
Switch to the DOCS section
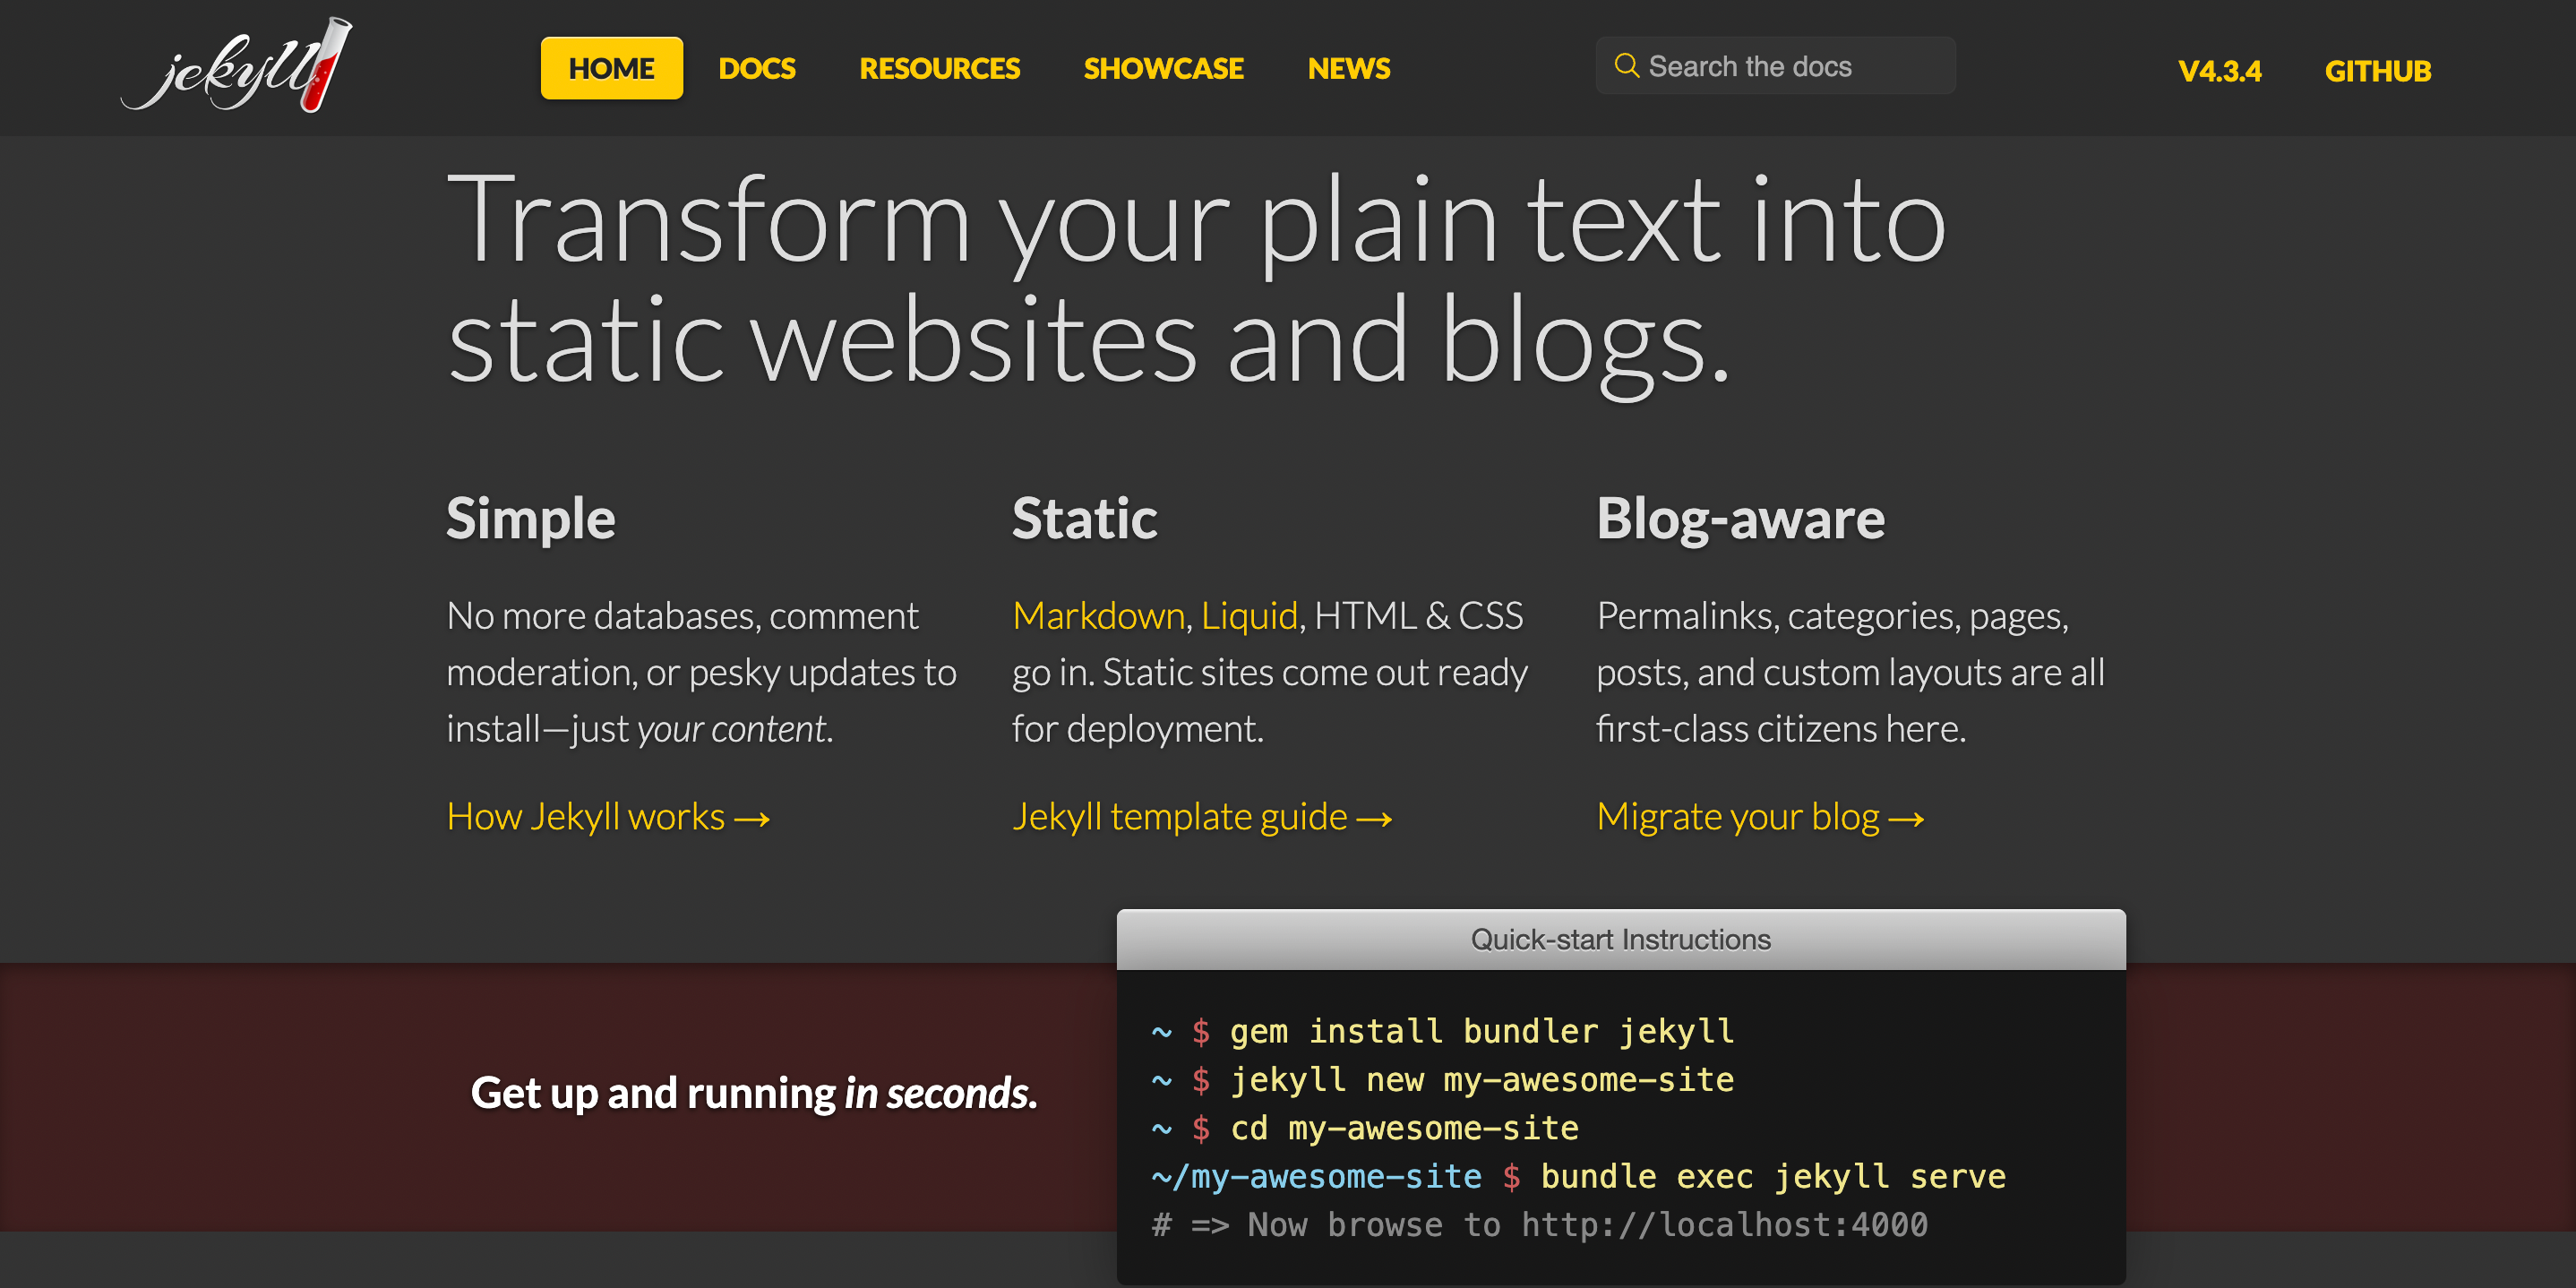[757, 68]
